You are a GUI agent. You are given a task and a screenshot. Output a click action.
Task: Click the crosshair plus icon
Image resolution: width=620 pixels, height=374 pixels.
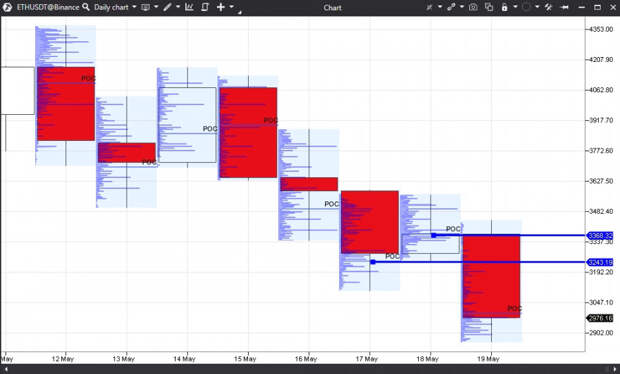221,7
